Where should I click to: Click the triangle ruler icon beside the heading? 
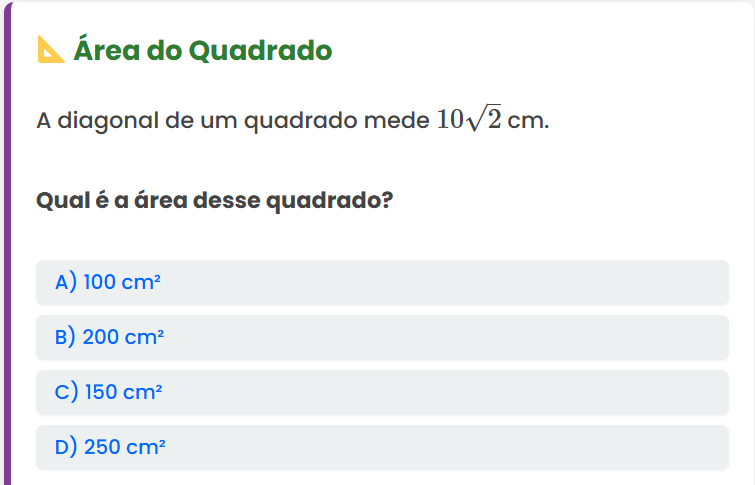[50, 49]
